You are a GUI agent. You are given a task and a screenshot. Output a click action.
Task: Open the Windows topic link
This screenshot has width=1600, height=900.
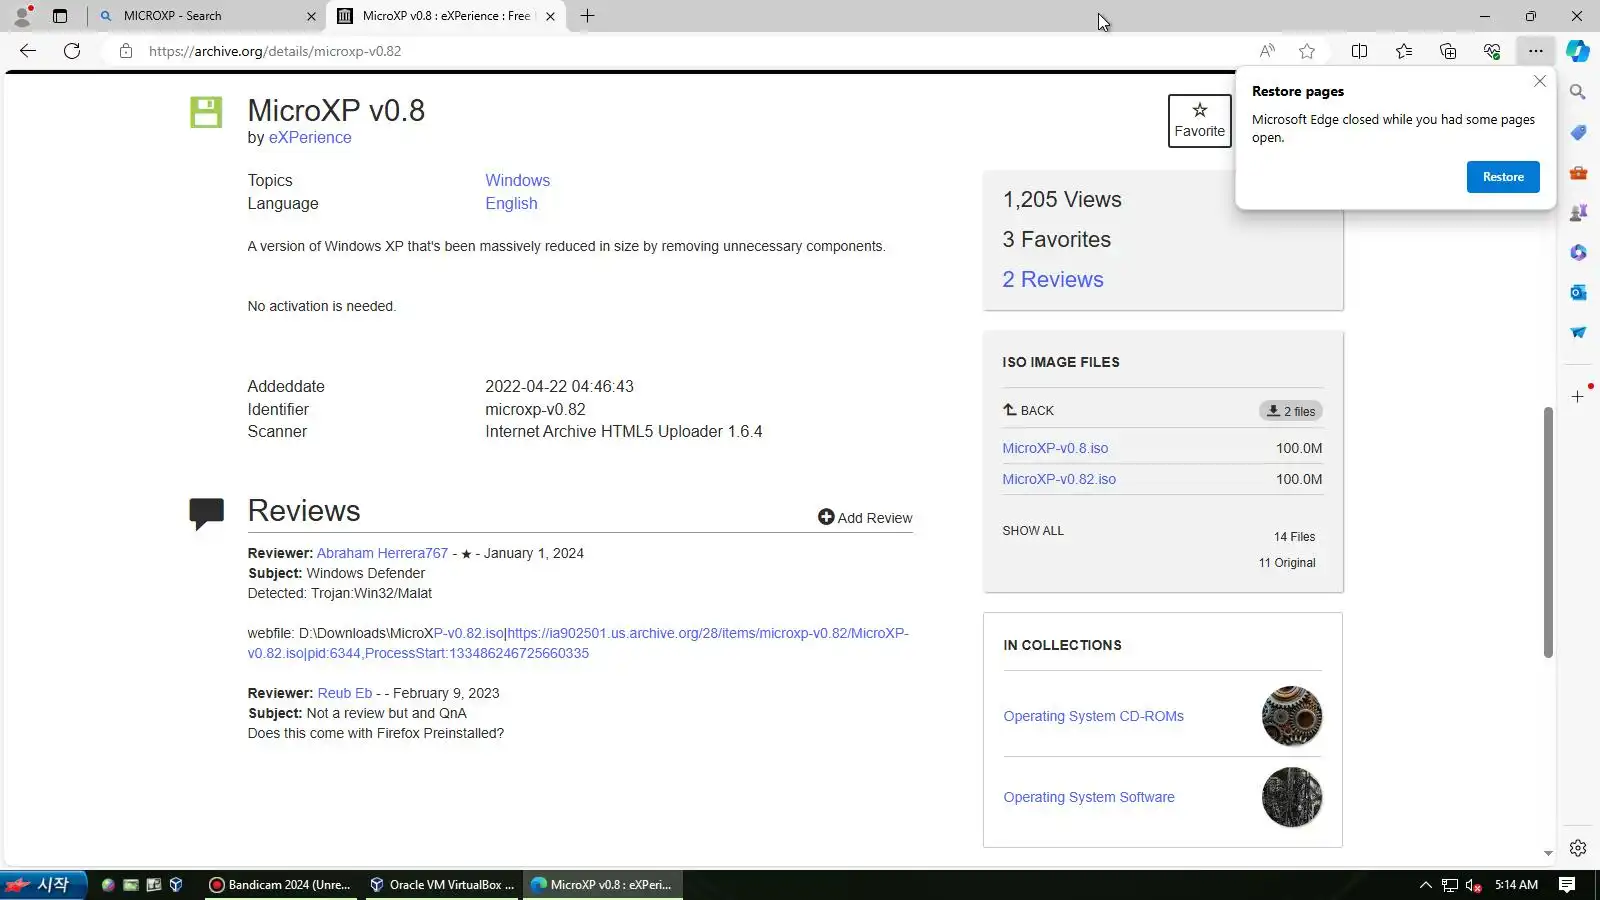(517, 181)
